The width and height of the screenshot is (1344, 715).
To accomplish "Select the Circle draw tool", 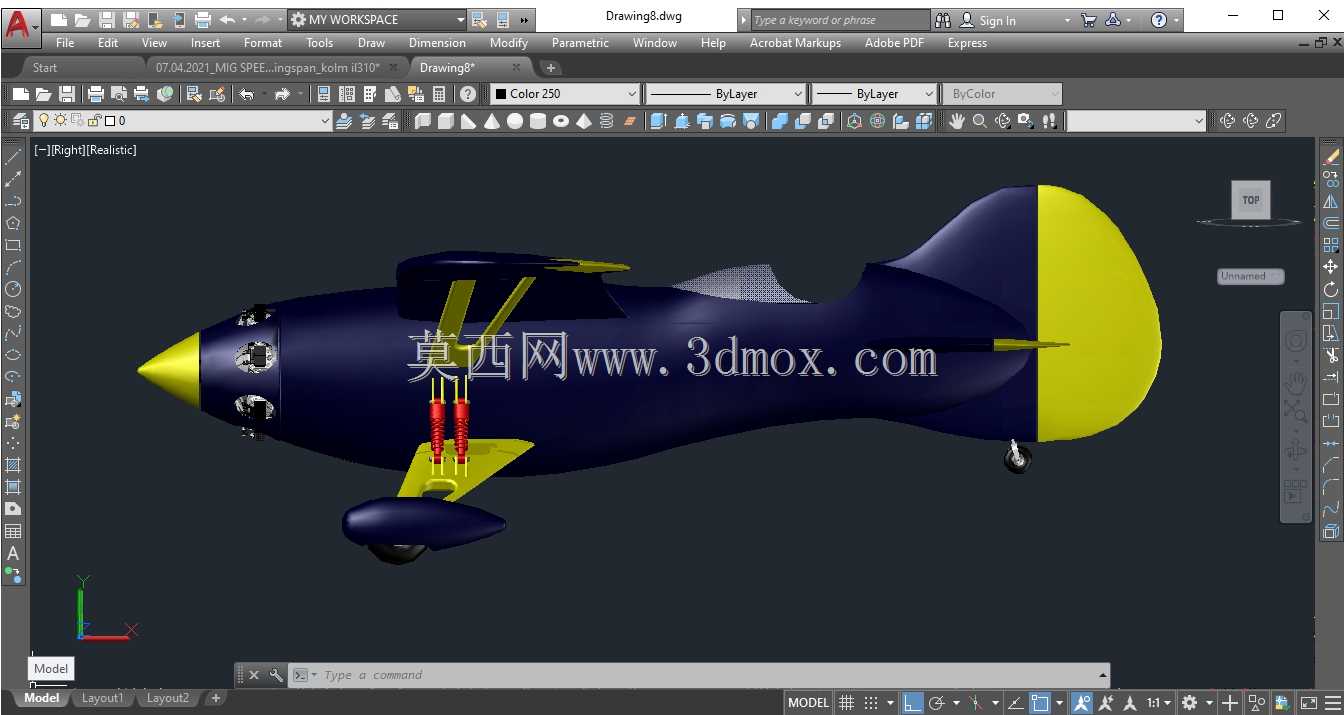I will click(13, 289).
